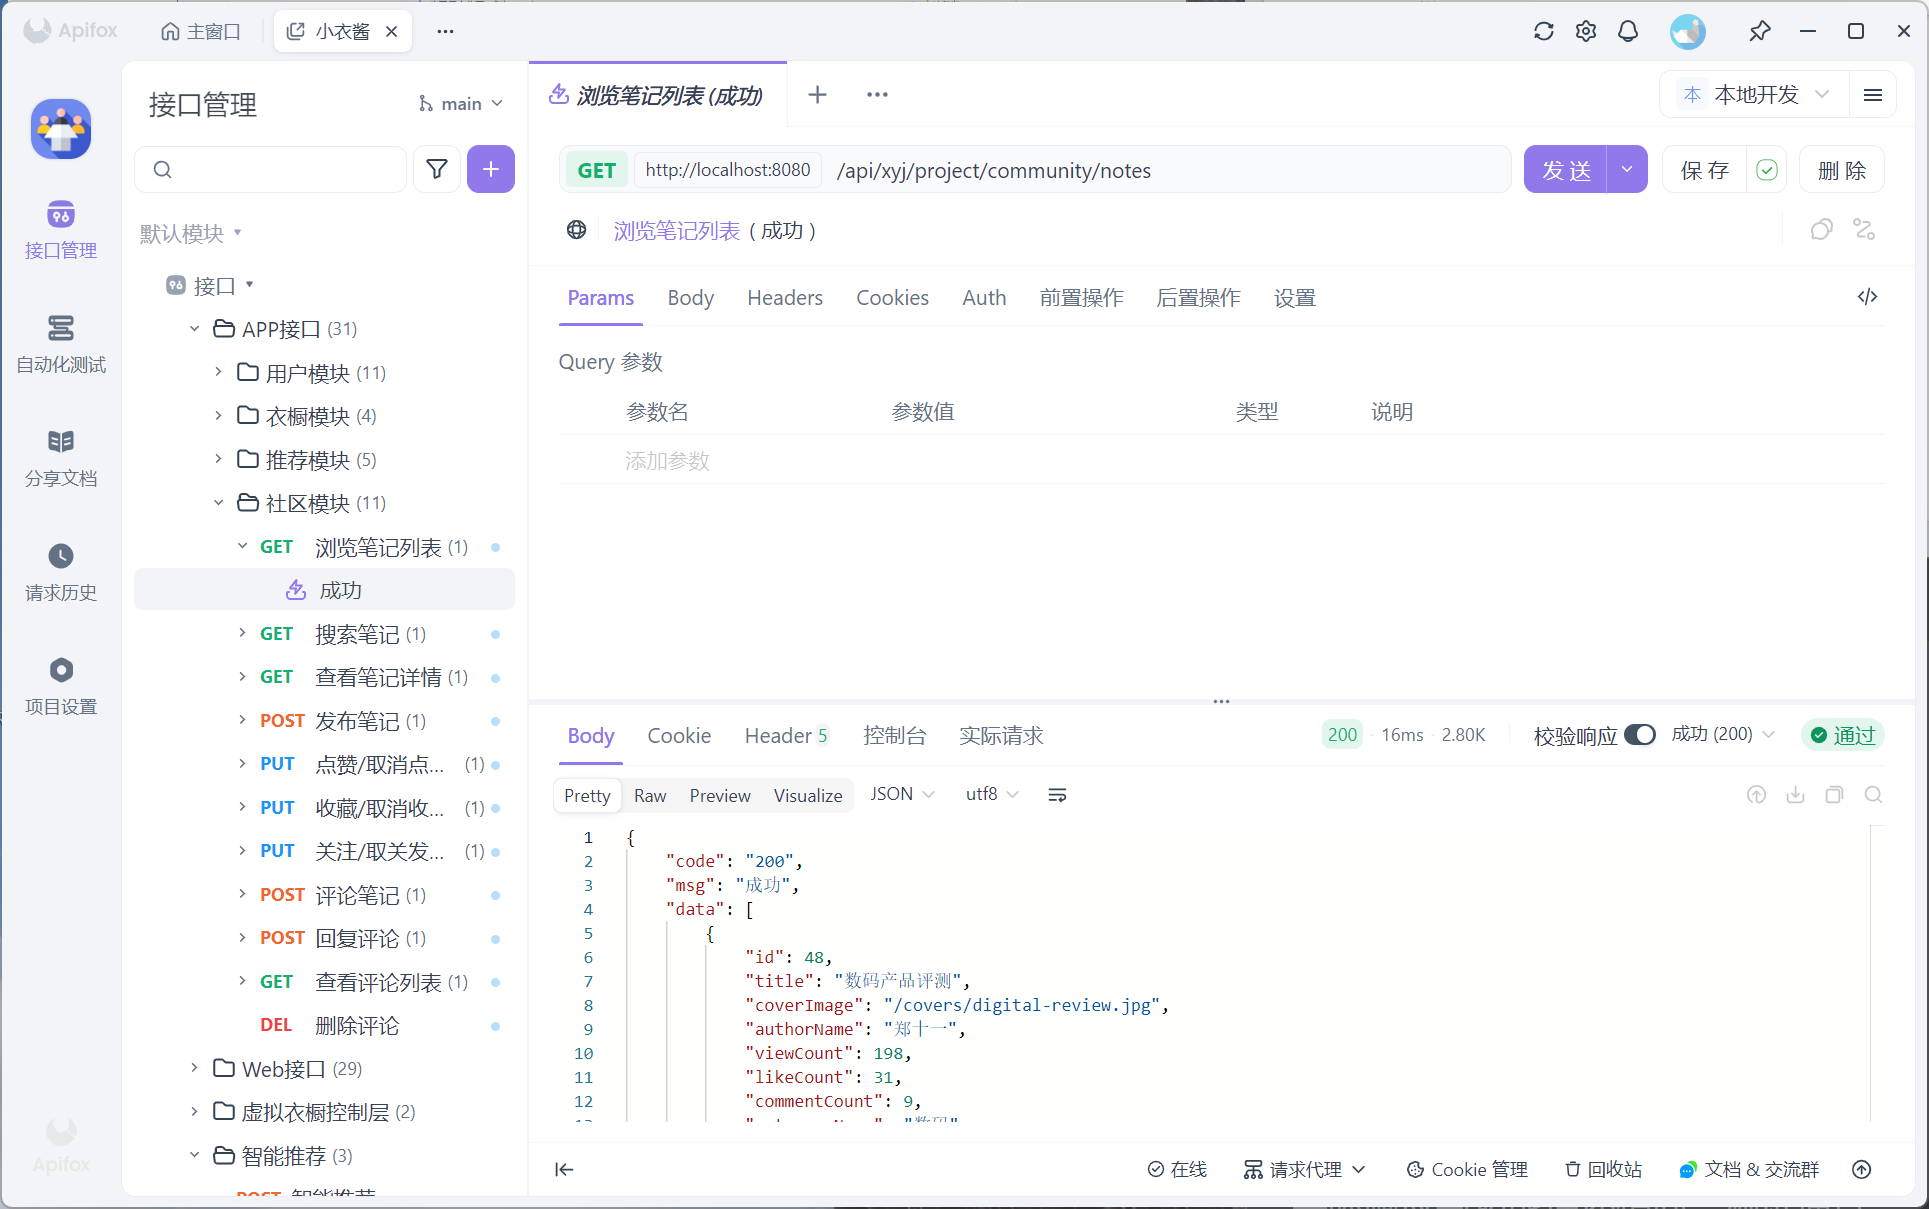The height and width of the screenshot is (1209, 1929).
Task: Click the copy response body icon
Action: pyautogui.click(x=1834, y=795)
